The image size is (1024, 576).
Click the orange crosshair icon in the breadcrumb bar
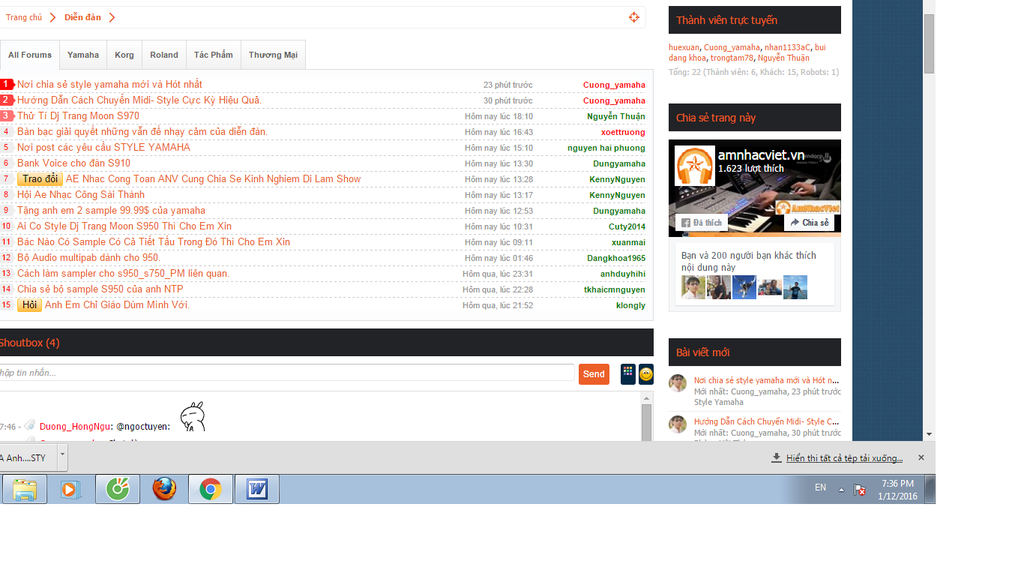point(633,17)
